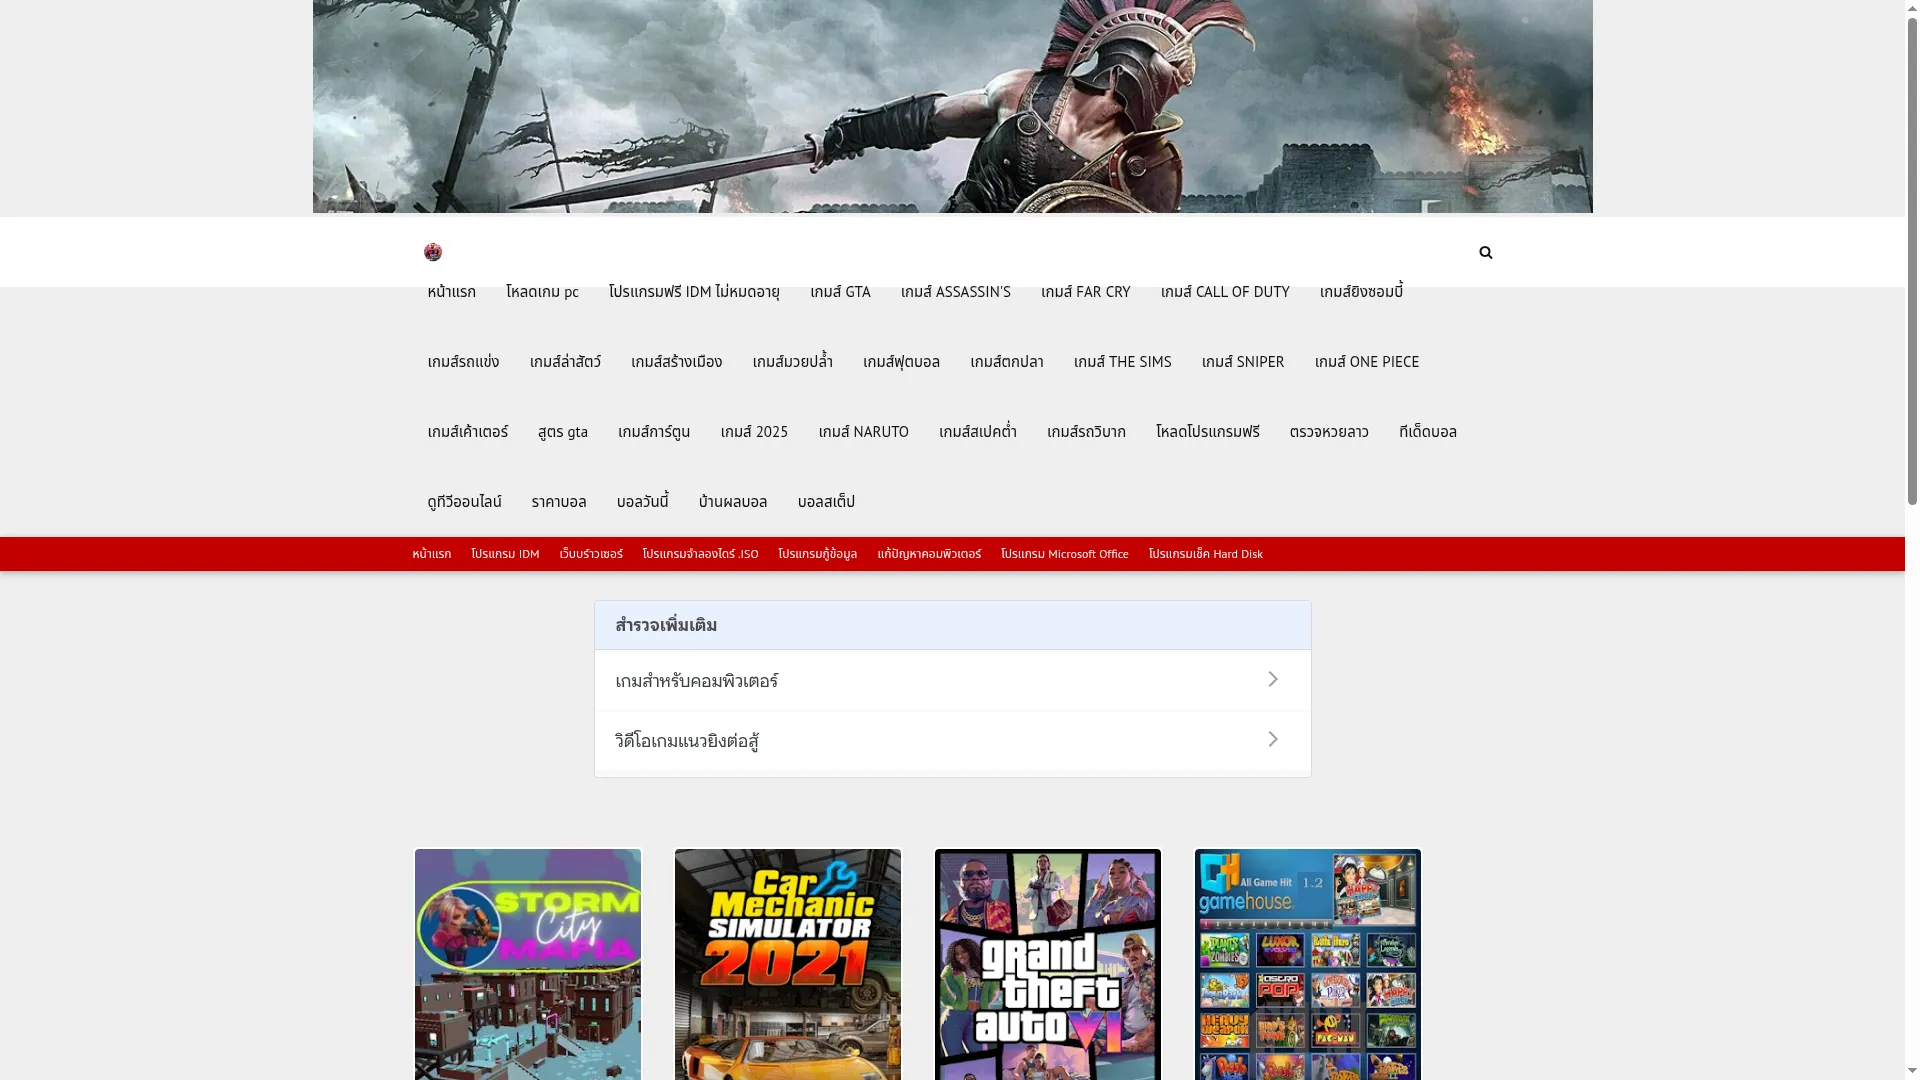Open เกมส์ 2025 category
Viewport: 1920px width, 1080px height.
click(x=754, y=432)
